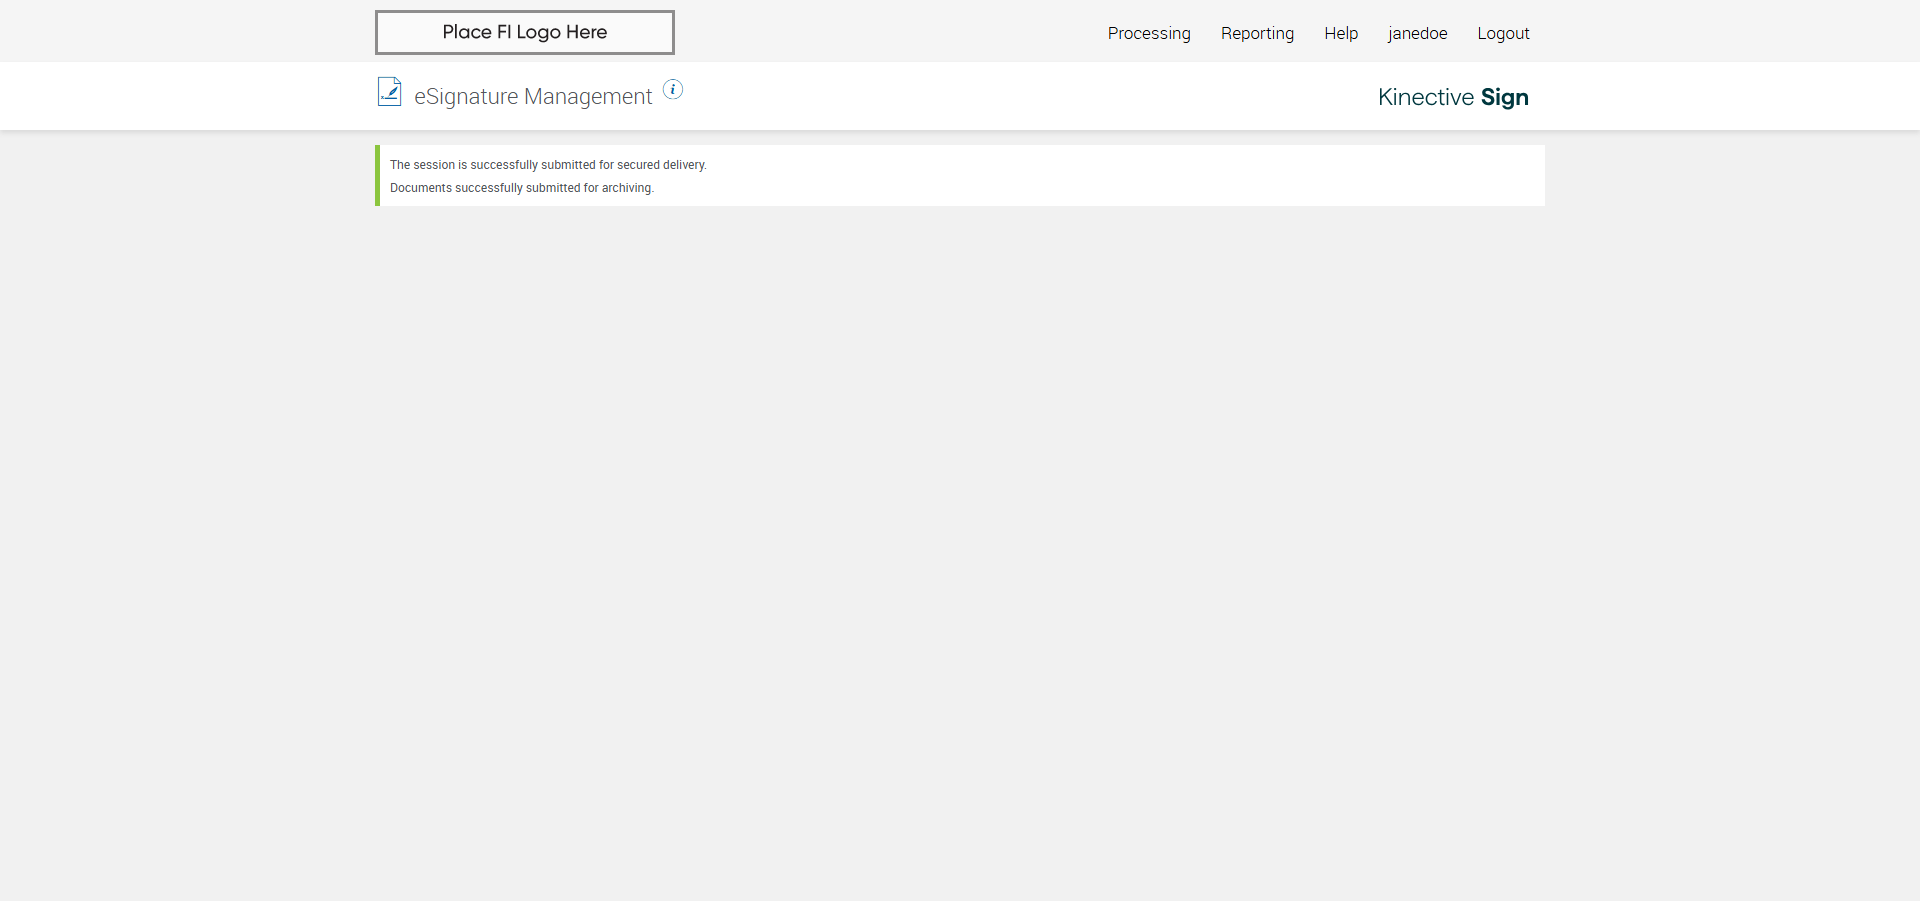The height and width of the screenshot is (901, 1920).
Task: Open the Help menu
Action: [1341, 33]
